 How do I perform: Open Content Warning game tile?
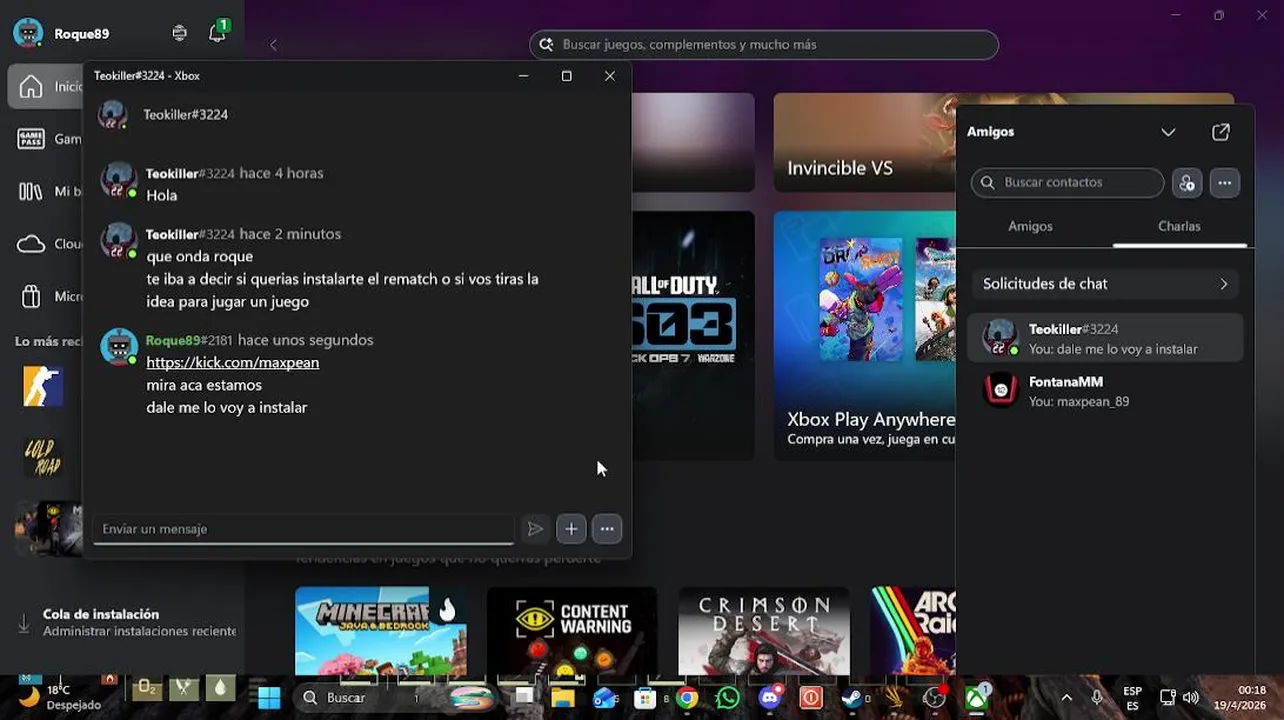tap(572, 631)
